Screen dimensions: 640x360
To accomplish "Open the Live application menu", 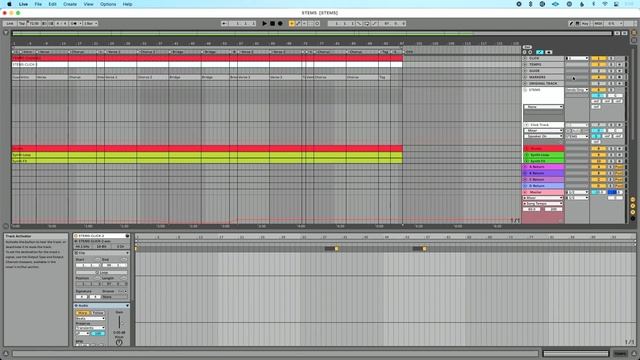I will (x=23, y=4).
